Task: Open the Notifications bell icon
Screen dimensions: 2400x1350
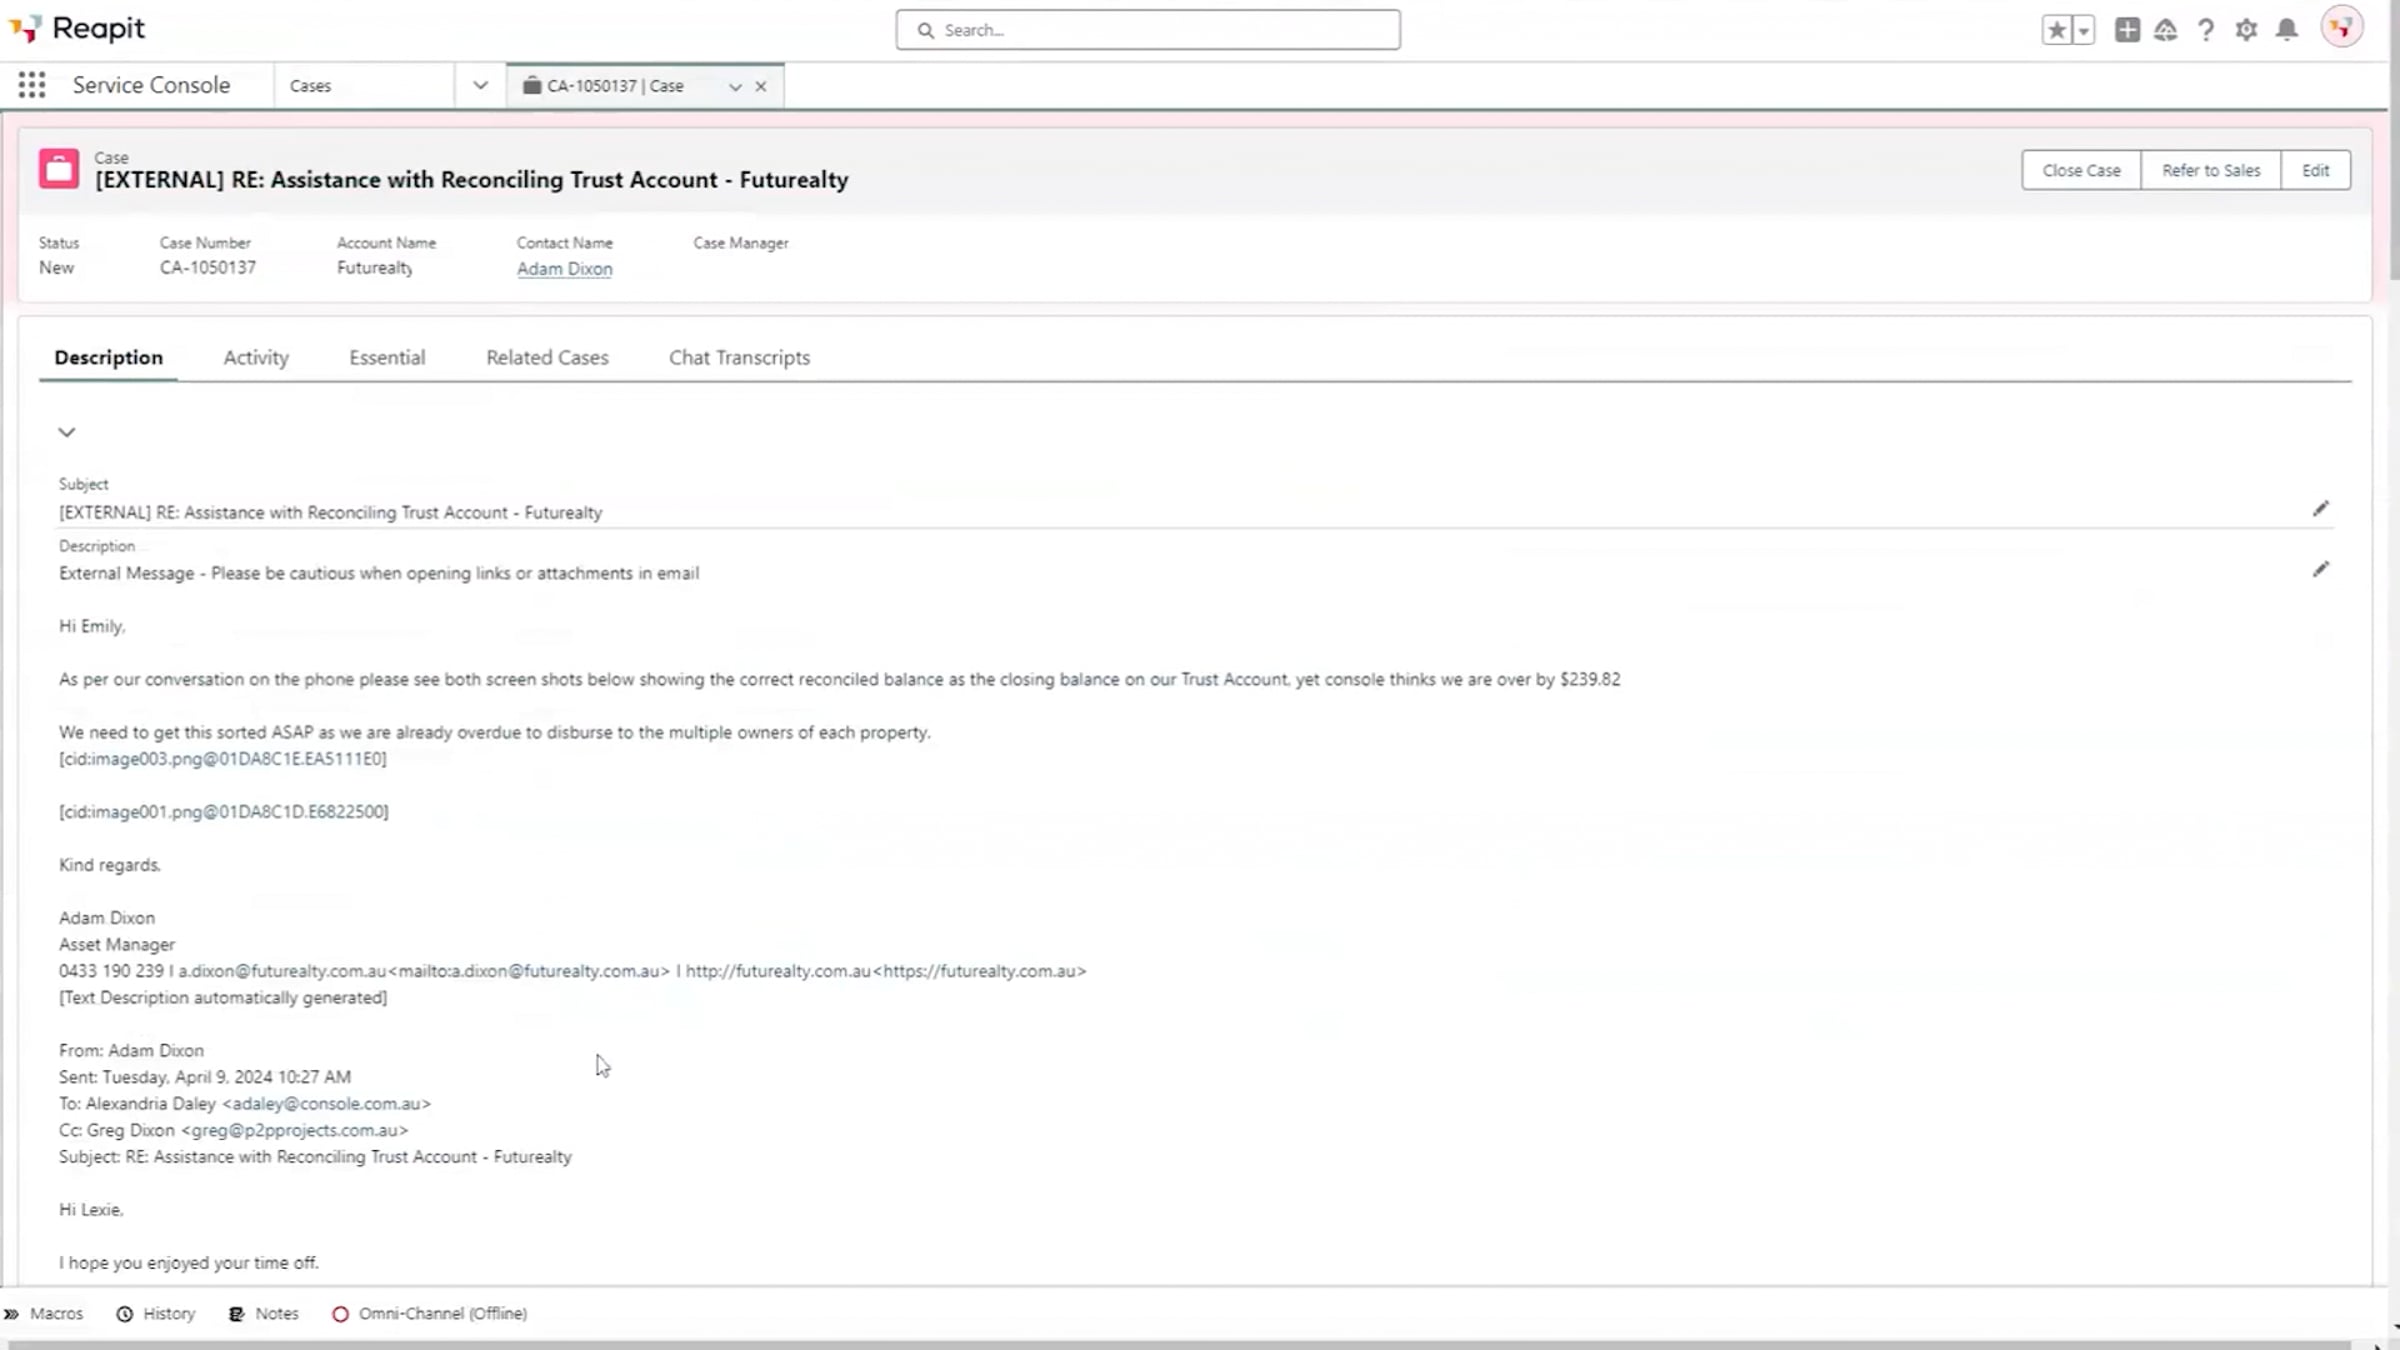Action: 2286,30
